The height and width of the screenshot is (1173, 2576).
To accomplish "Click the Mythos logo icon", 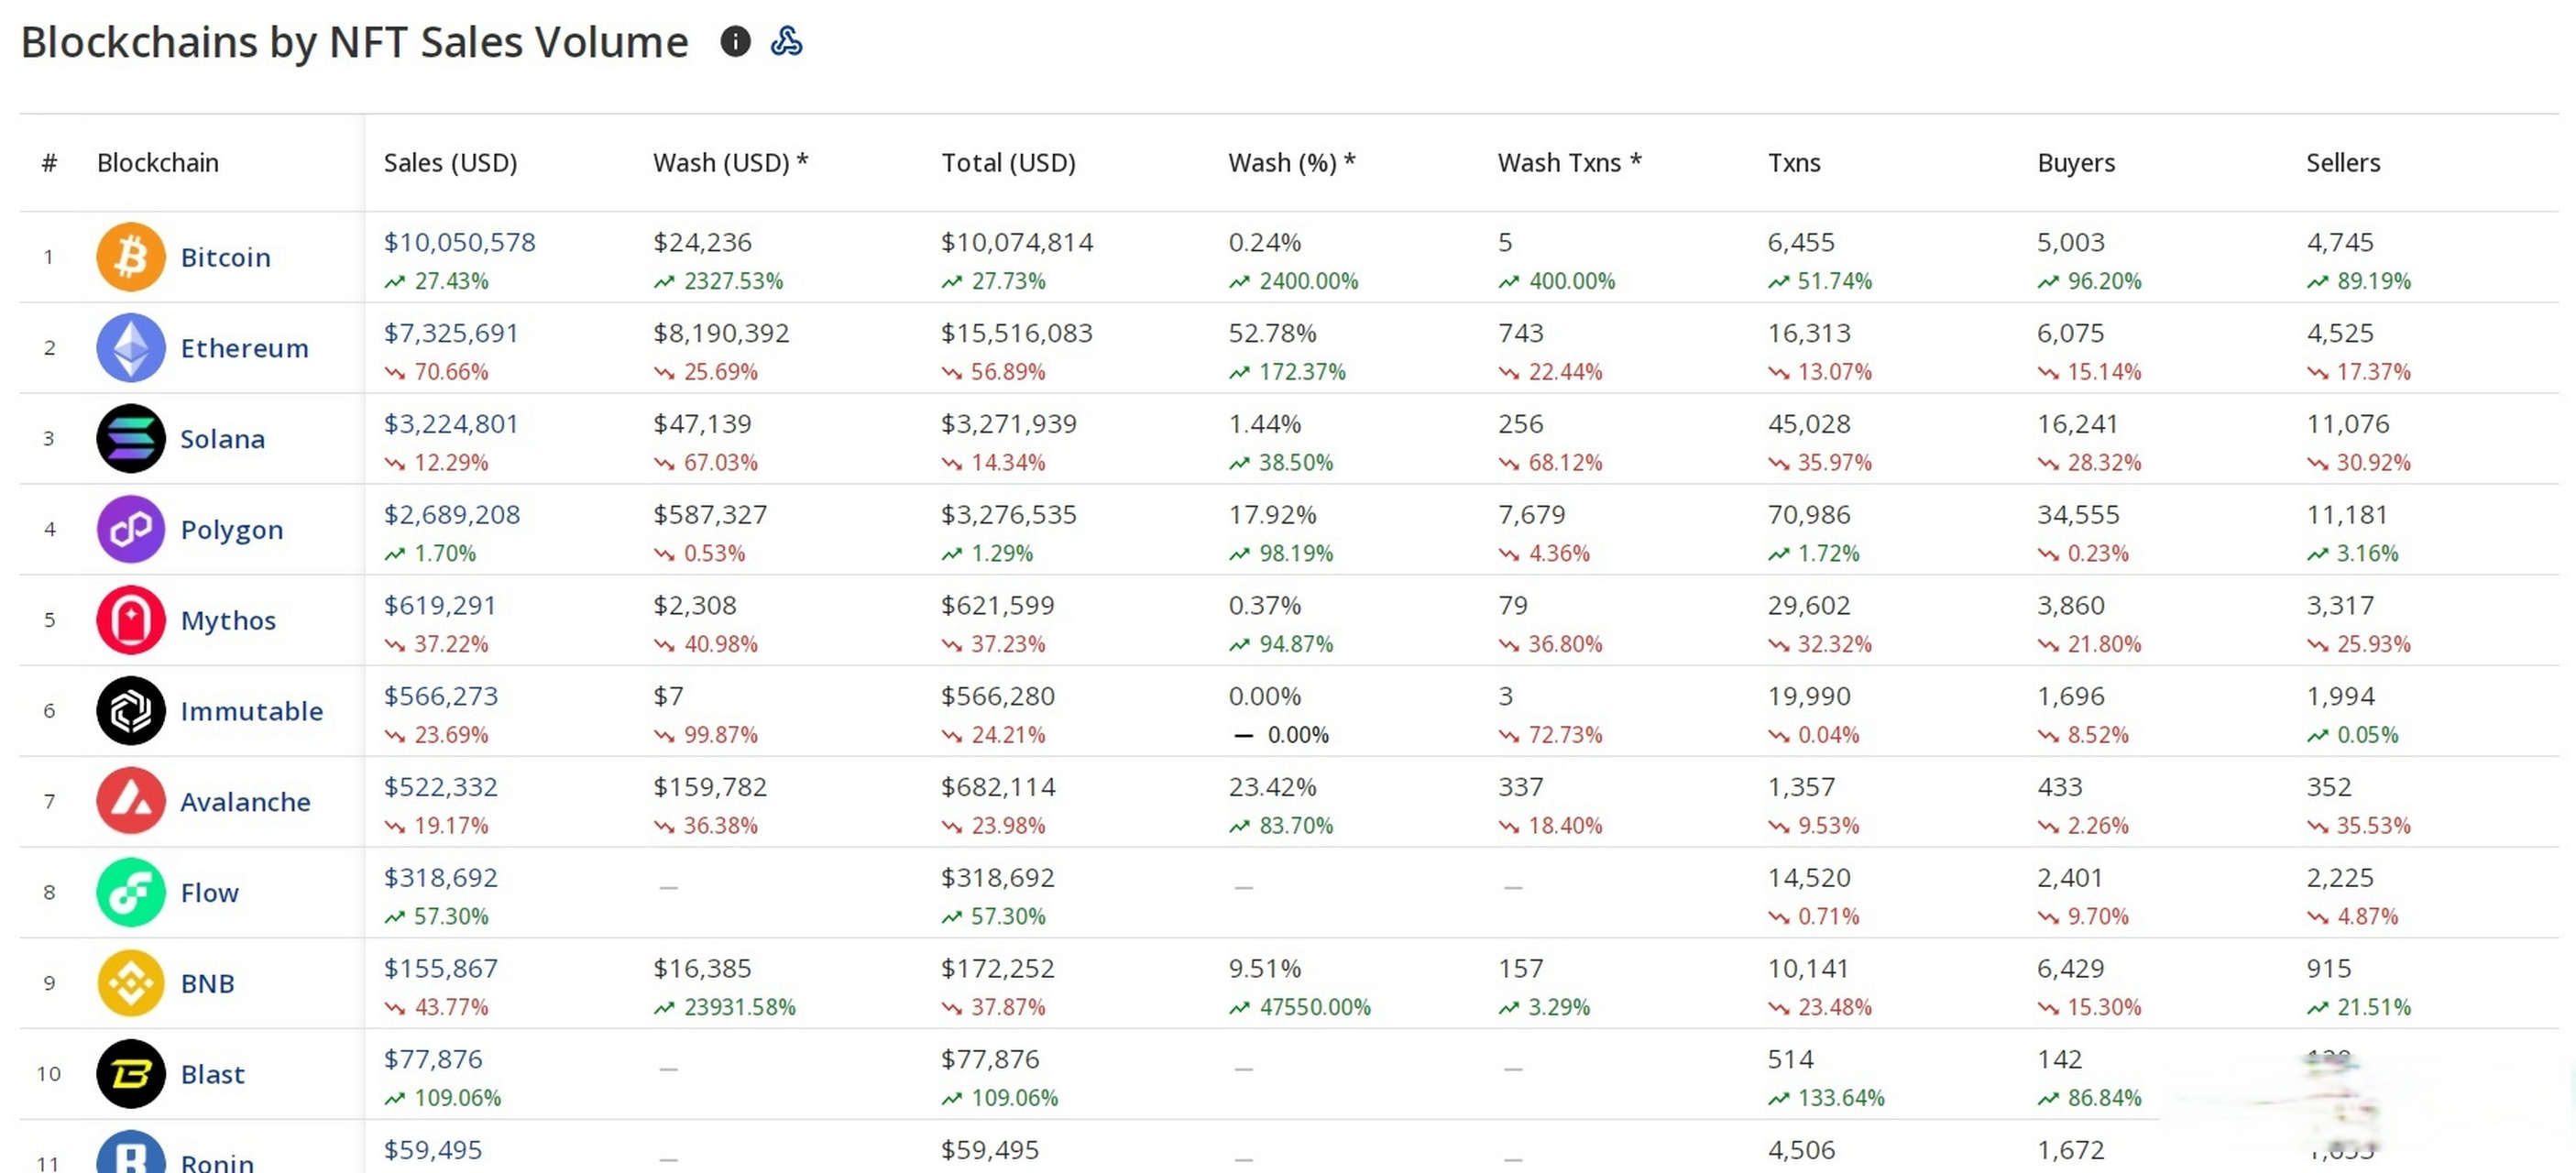I will point(131,620).
